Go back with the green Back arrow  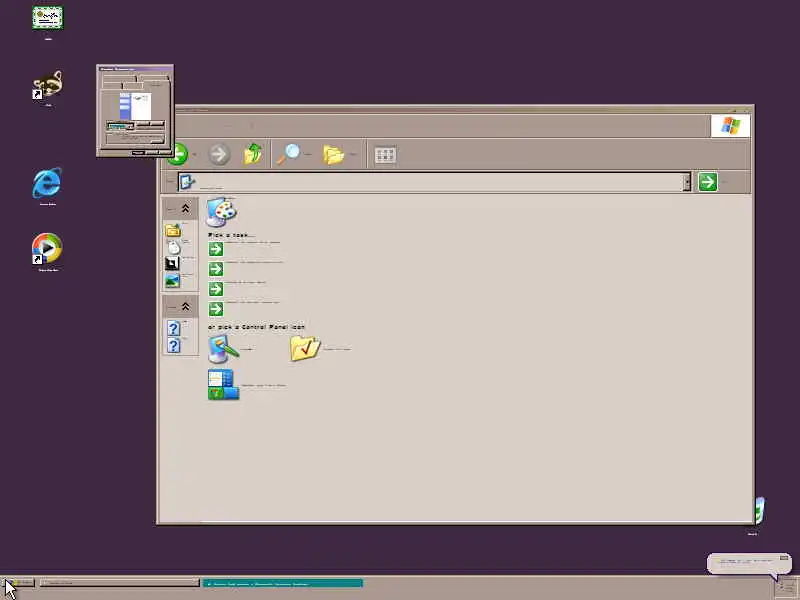[180, 154]
